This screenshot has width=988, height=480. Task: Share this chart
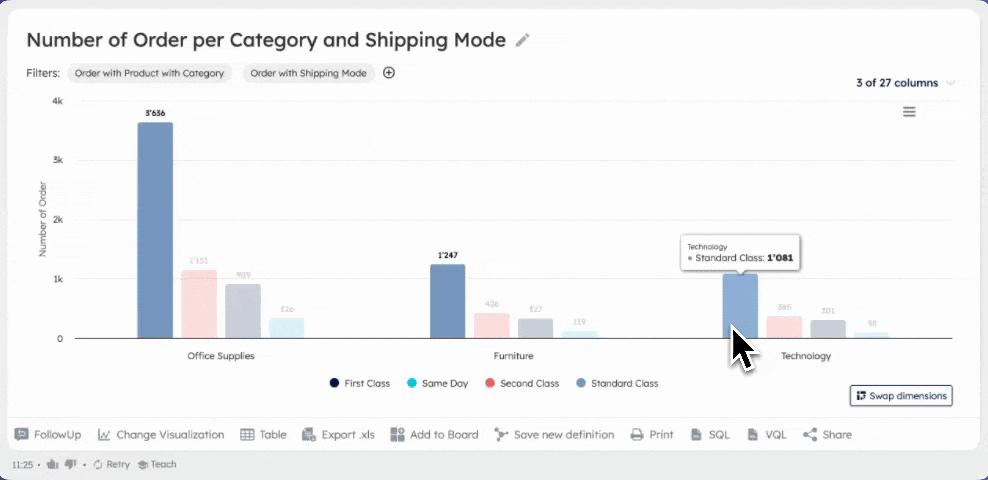pyautogui.click(x=827, y=435)
